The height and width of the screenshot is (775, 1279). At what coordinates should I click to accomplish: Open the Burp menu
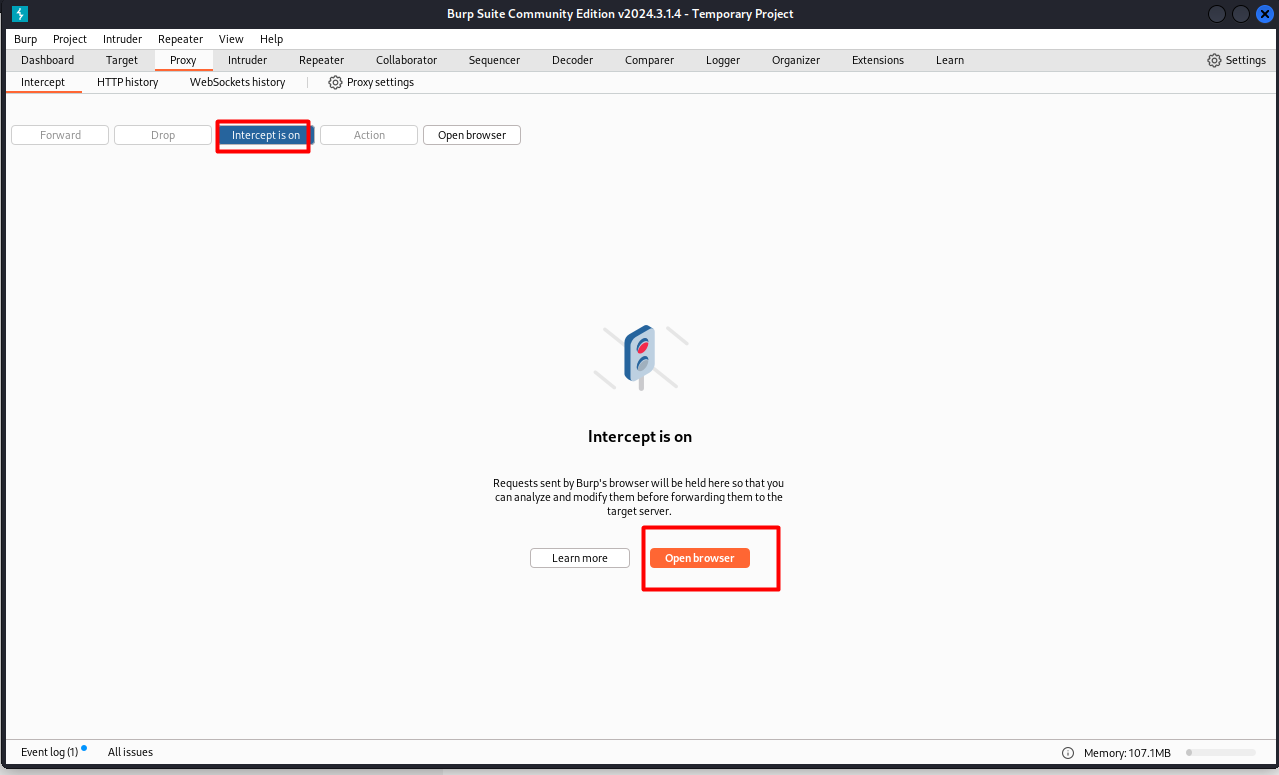tap(25, 39)
